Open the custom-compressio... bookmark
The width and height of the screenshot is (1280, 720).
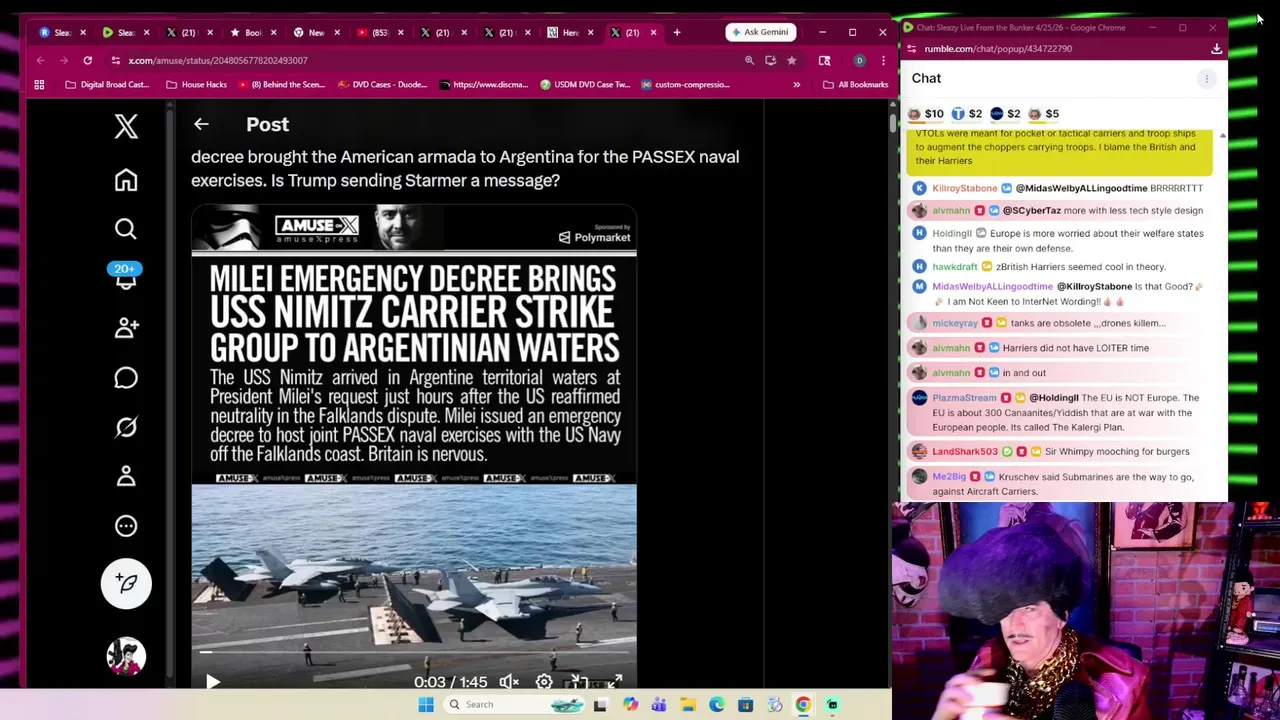685,85
